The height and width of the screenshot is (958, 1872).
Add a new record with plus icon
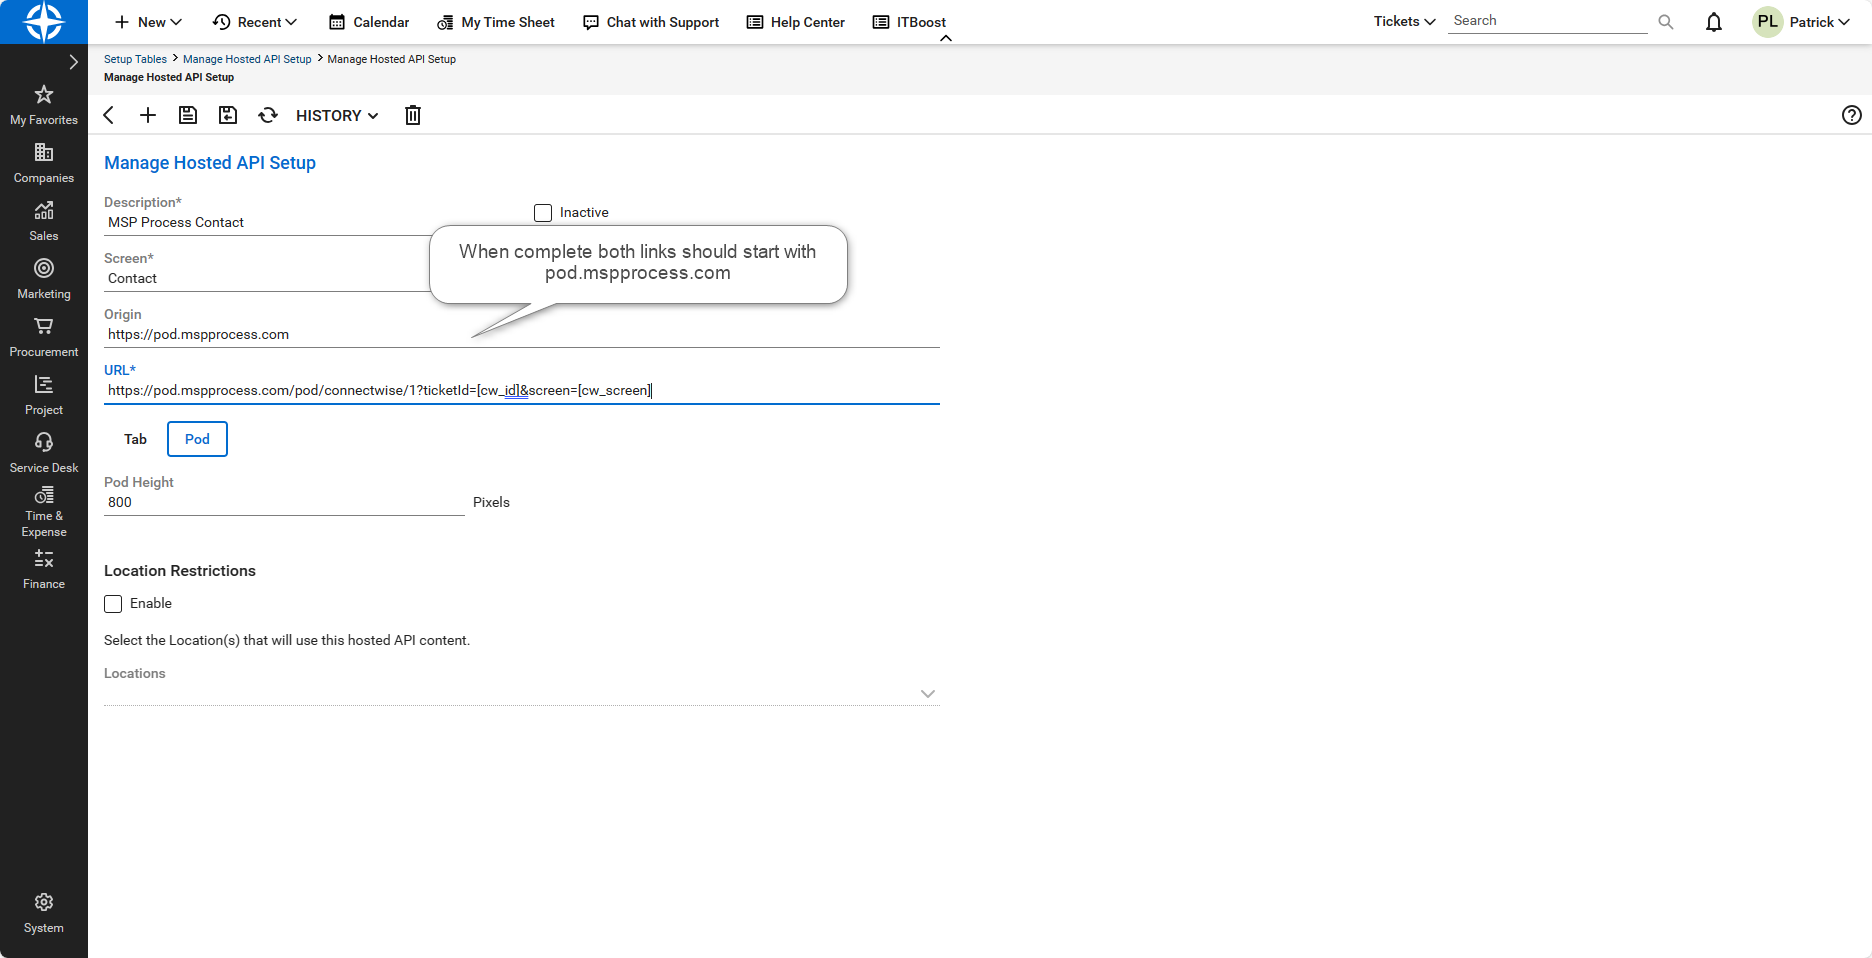point(148,115)
